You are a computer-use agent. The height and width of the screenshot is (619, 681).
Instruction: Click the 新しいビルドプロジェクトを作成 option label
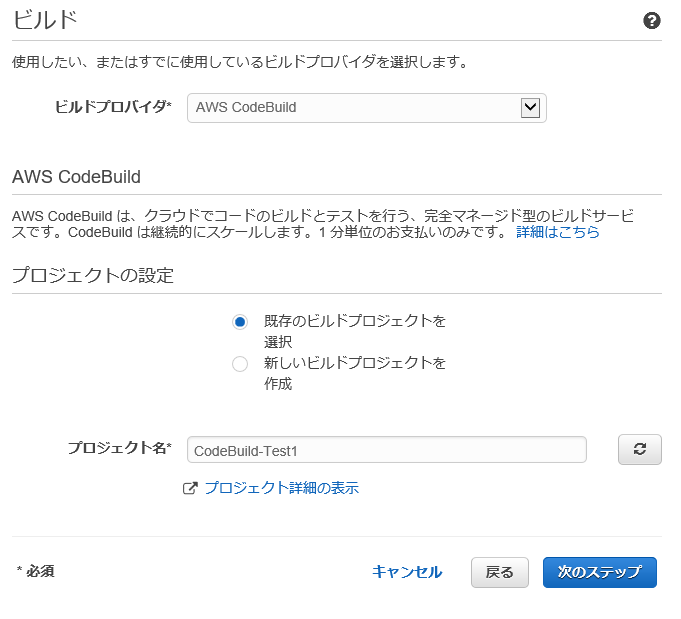354,373
